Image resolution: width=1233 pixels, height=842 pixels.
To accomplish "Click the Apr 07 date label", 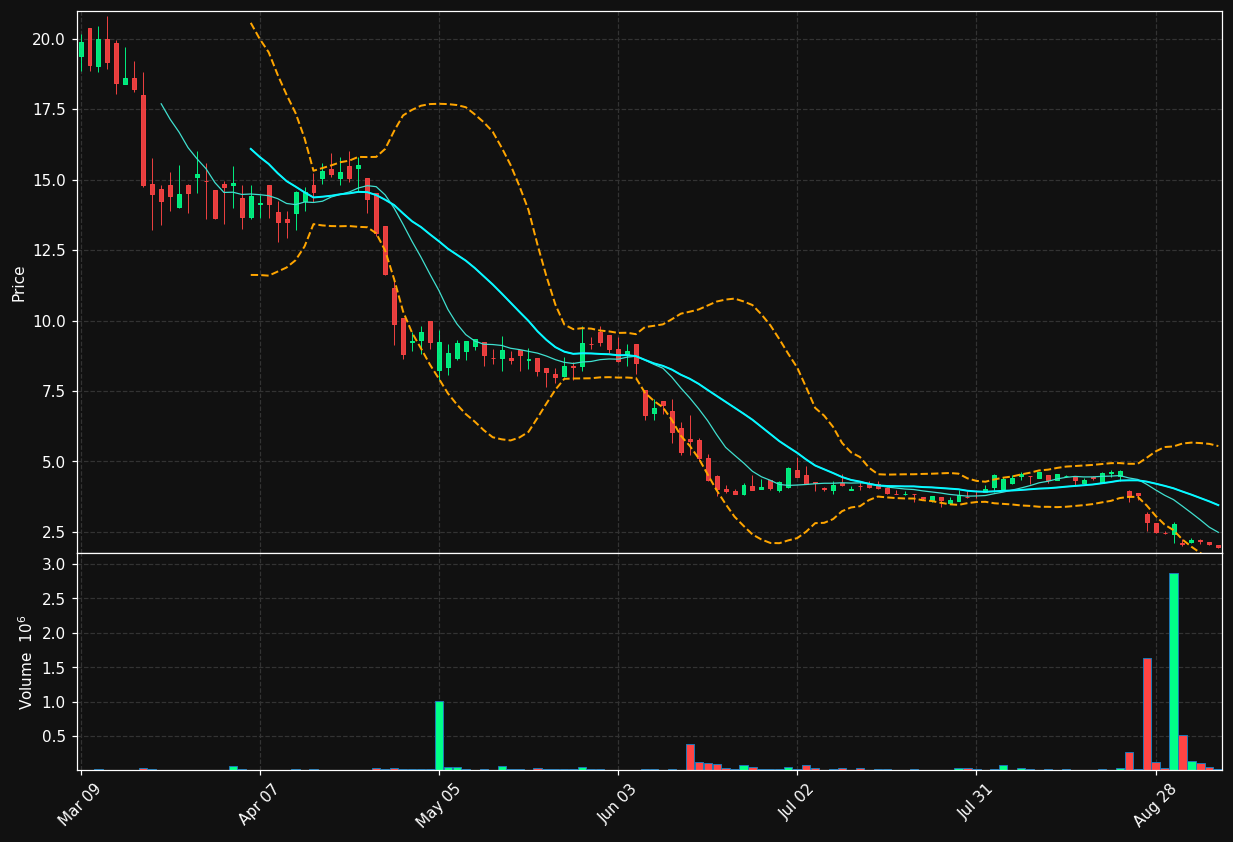I will coord(257,806).
